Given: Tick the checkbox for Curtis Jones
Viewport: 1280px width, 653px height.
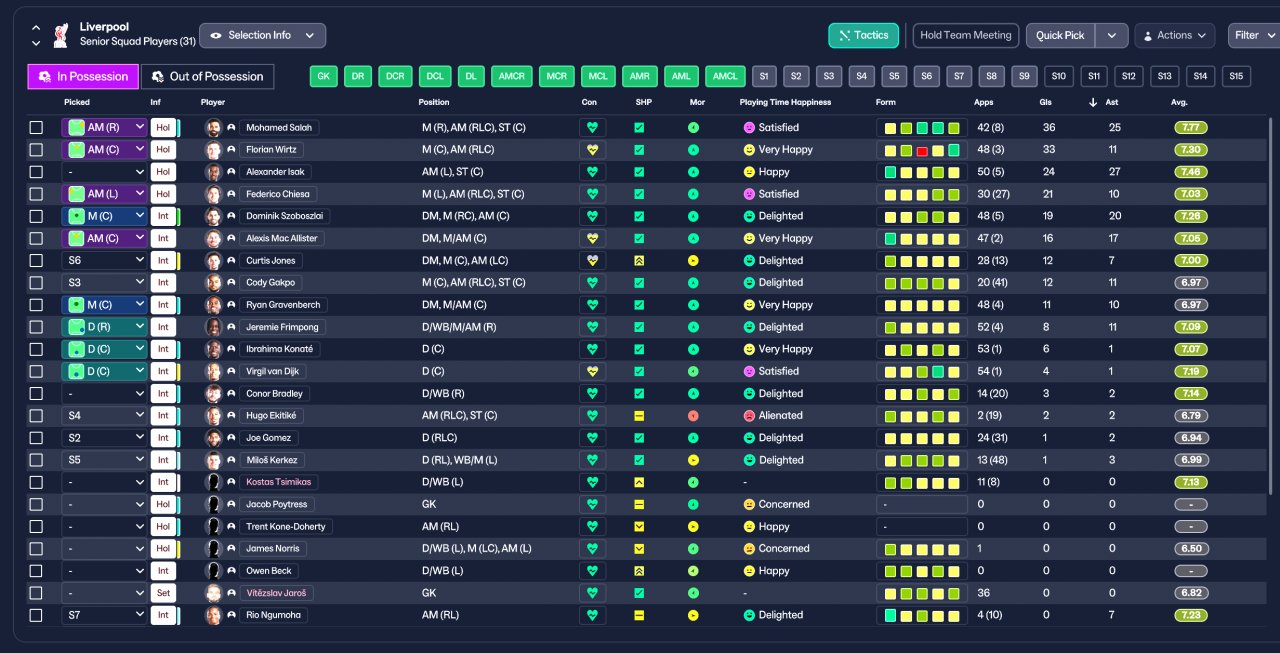Looking at the screenshot, I should (36, 261).
